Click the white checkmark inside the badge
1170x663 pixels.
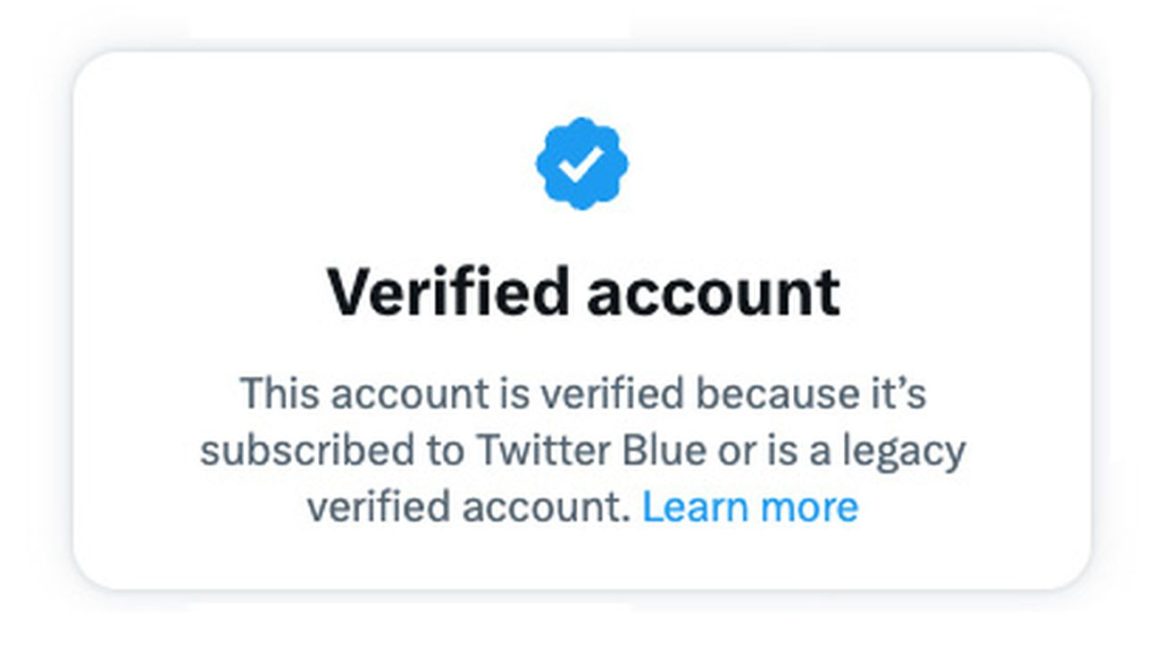click(x=581, y=163)
